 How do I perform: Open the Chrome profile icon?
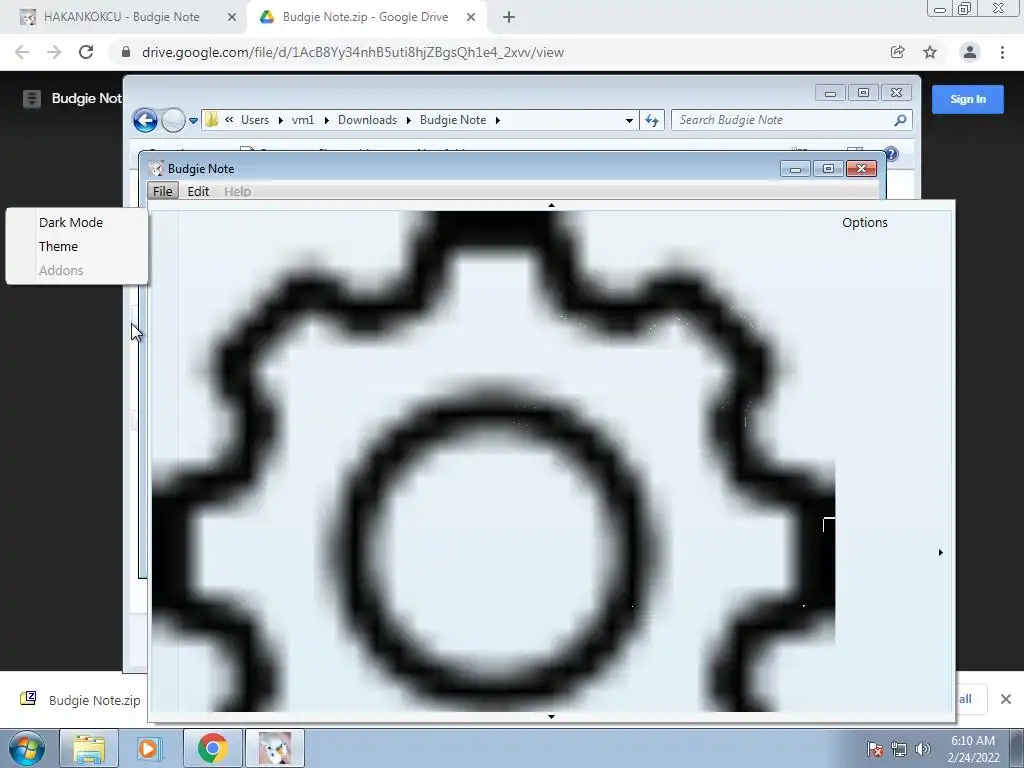[x=970, y=52]
